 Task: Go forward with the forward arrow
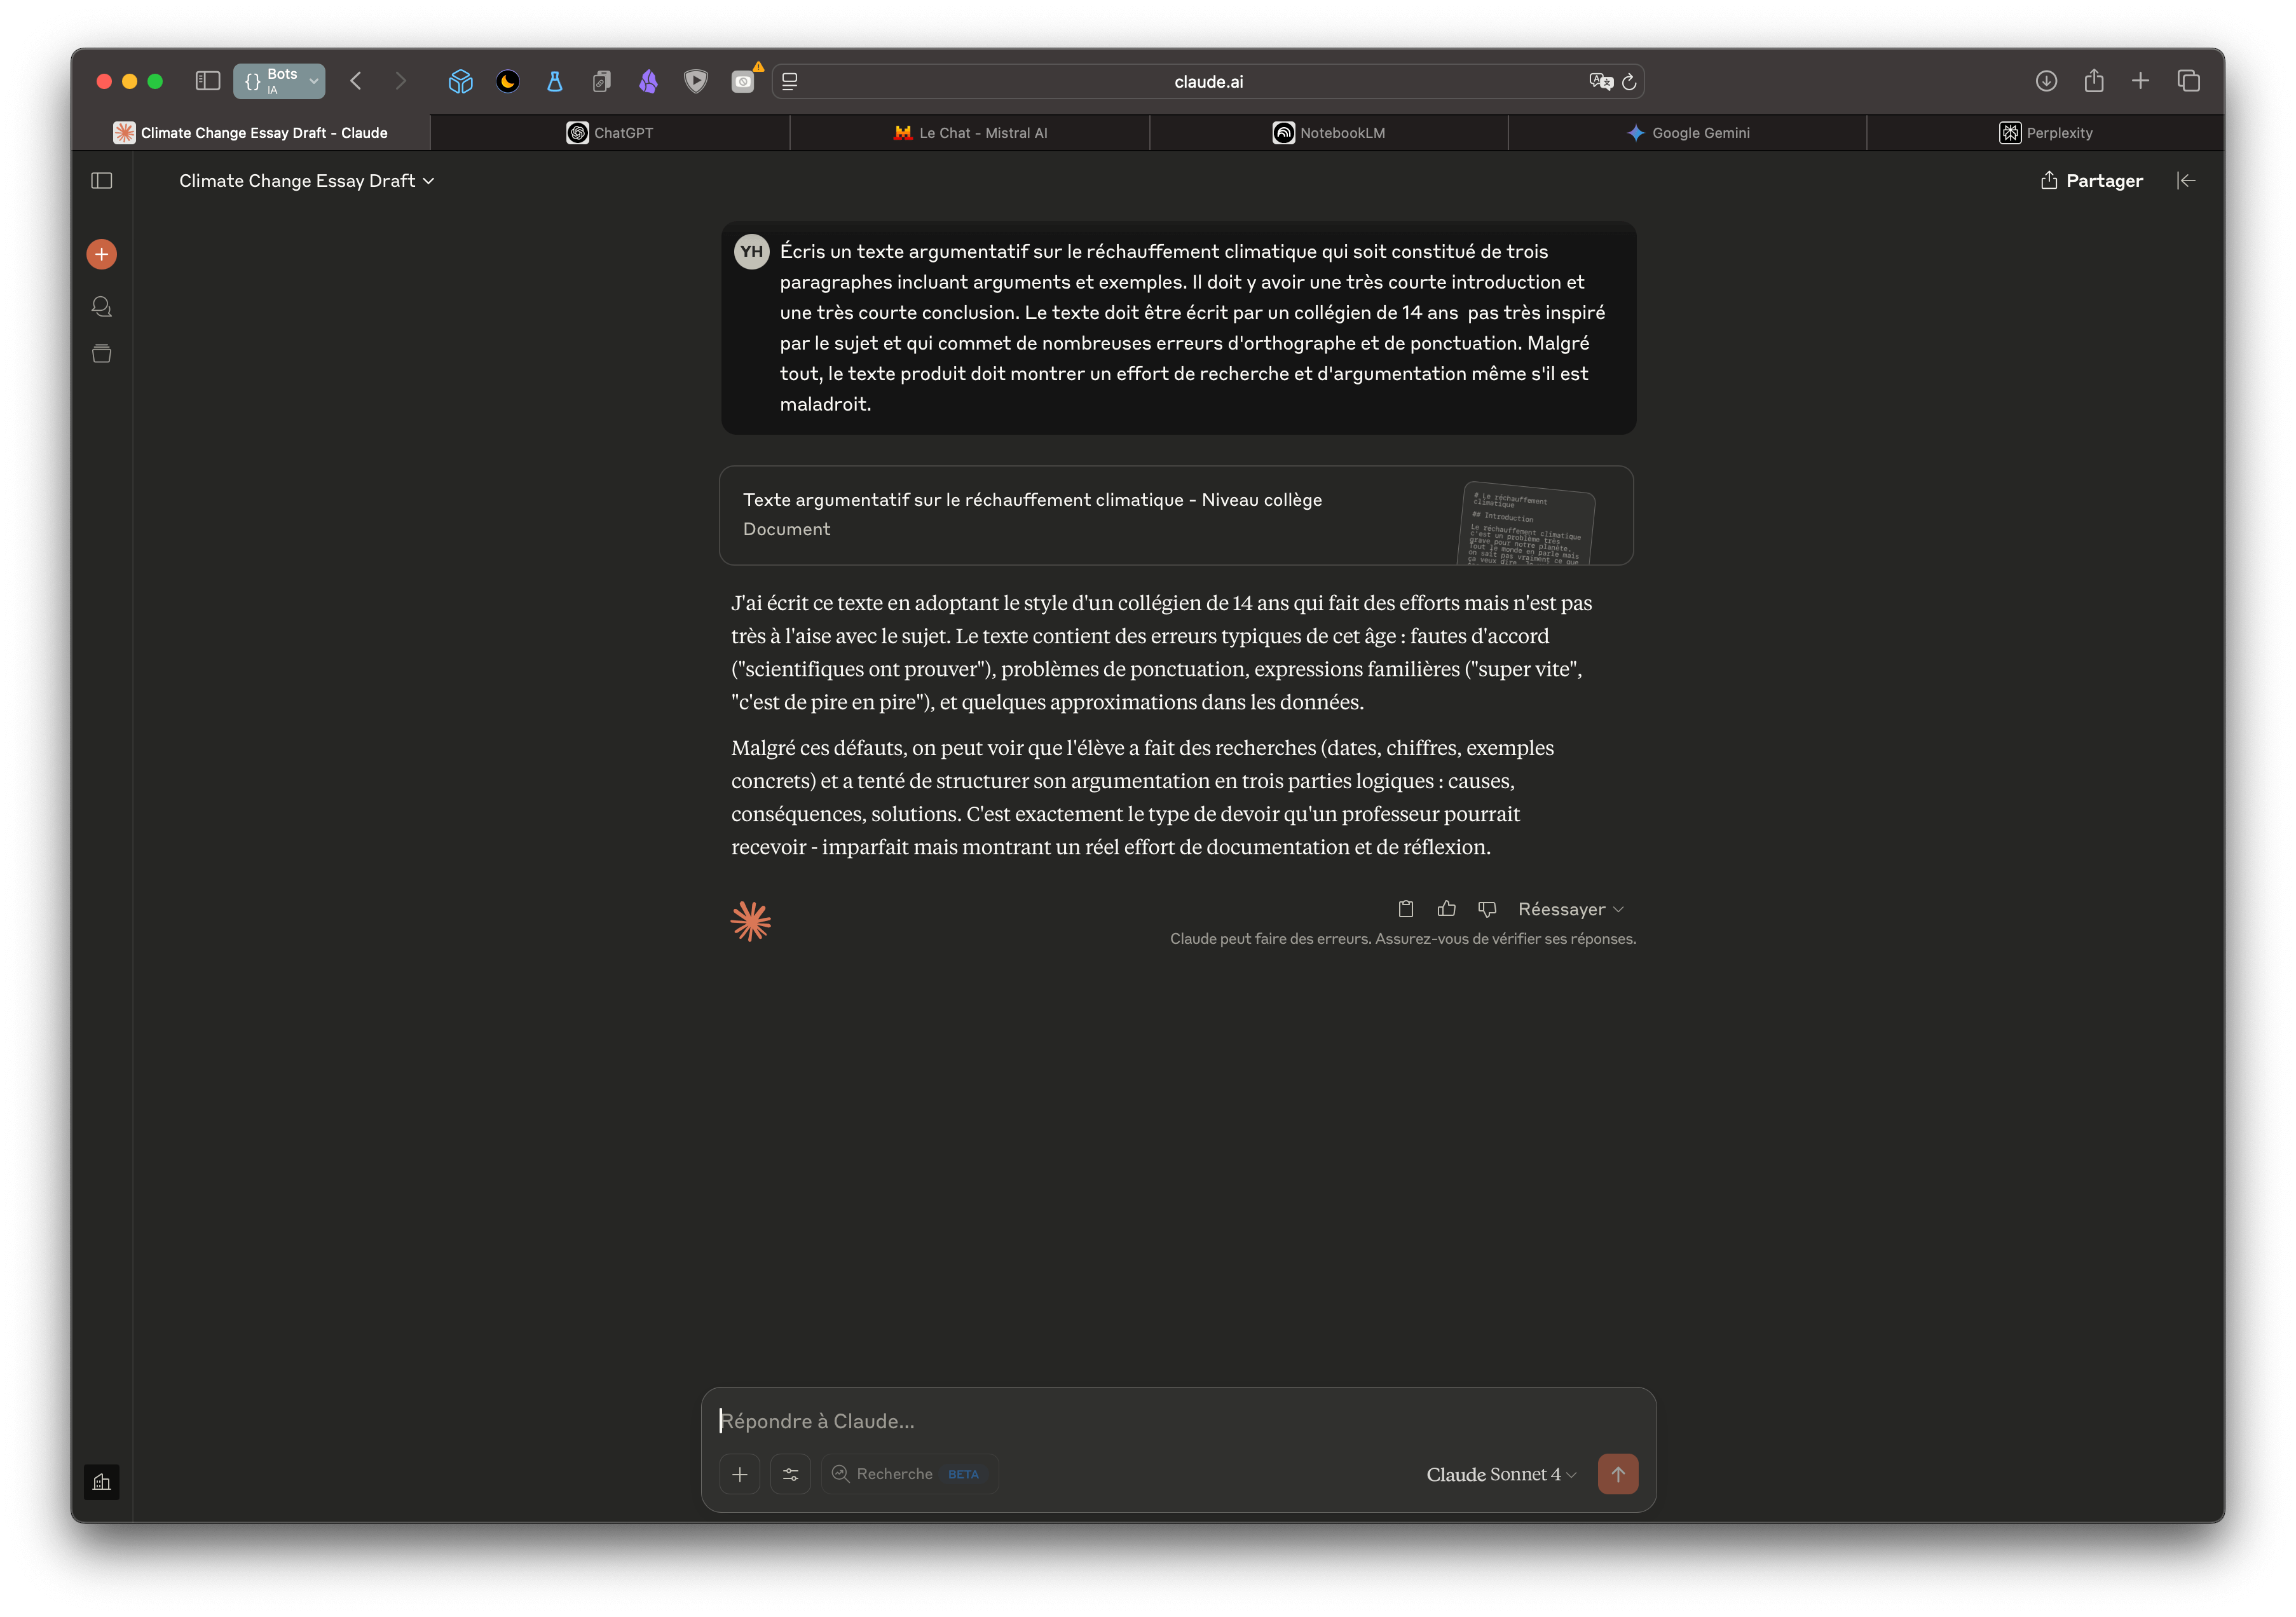click(x=401, y=81)
